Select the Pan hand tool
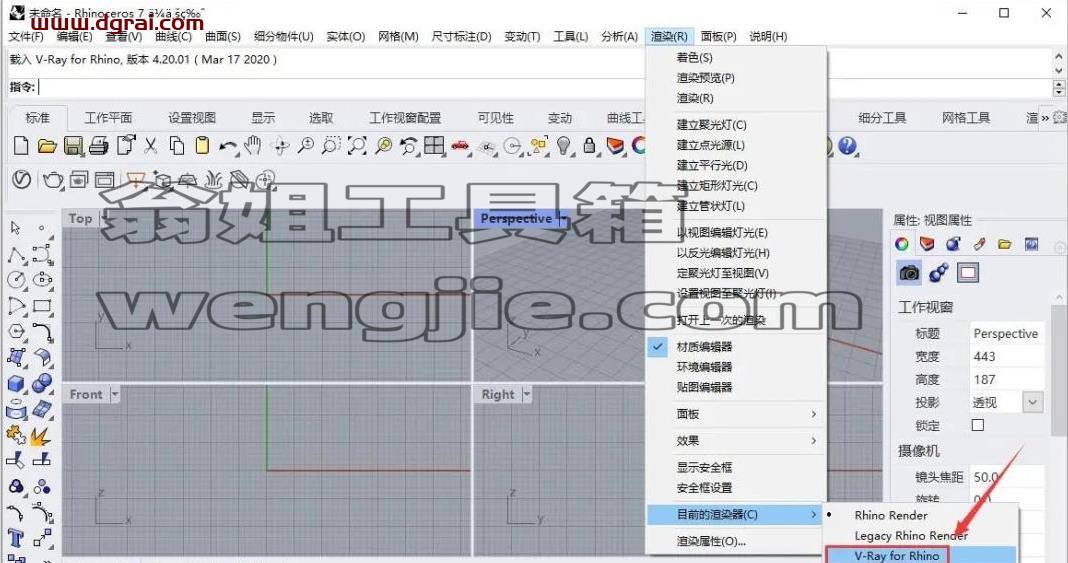The image size is (1068, 563). click(253, 146)
